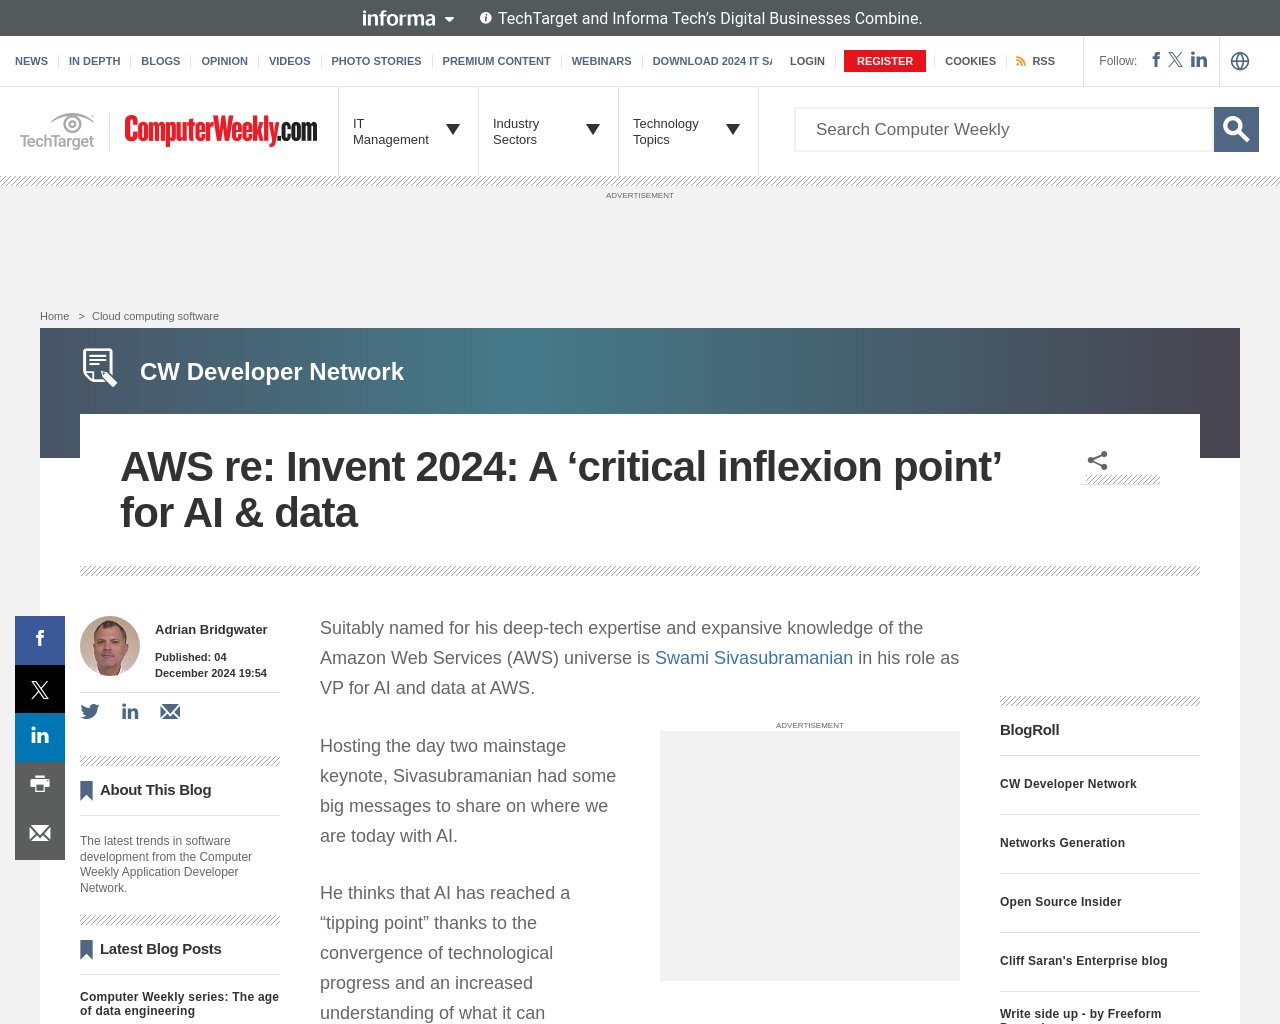This screenshot has width=1280, height=1024.
Task: Click the ComputerWeekly.com logo
Action: (221, 130)
